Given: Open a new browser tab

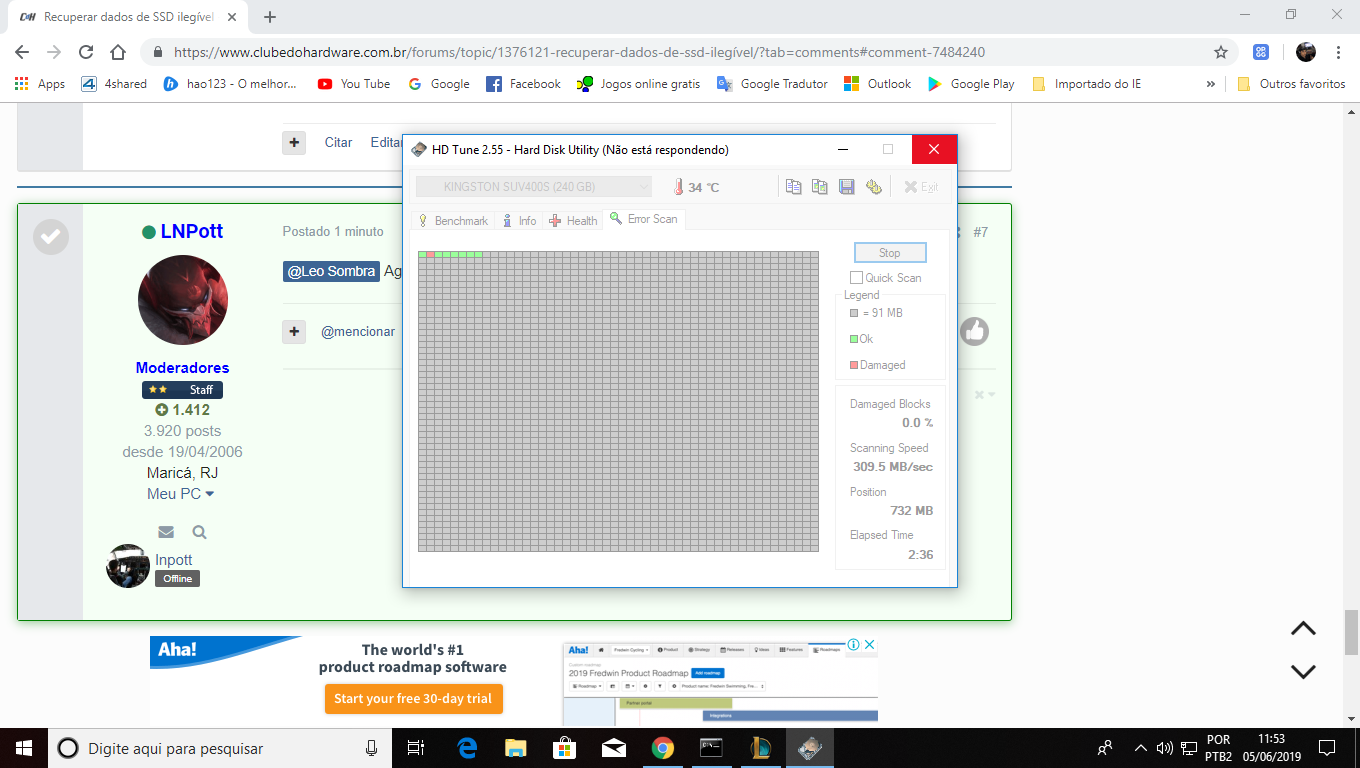Looking at the screenshot, I should pos(270,16).
